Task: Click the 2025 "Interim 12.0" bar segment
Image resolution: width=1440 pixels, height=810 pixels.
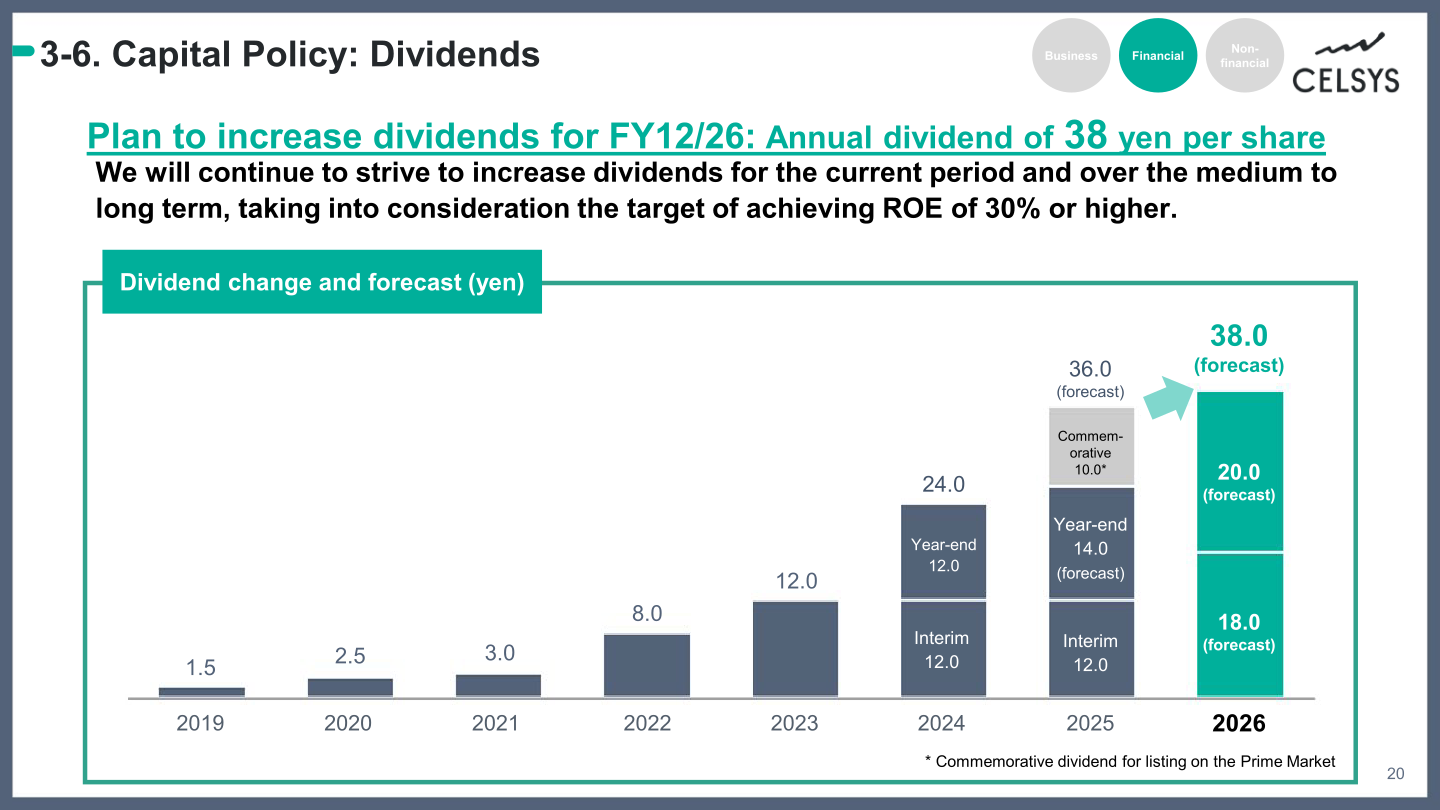Action: pyautogui.click(x=1091, y=649)
